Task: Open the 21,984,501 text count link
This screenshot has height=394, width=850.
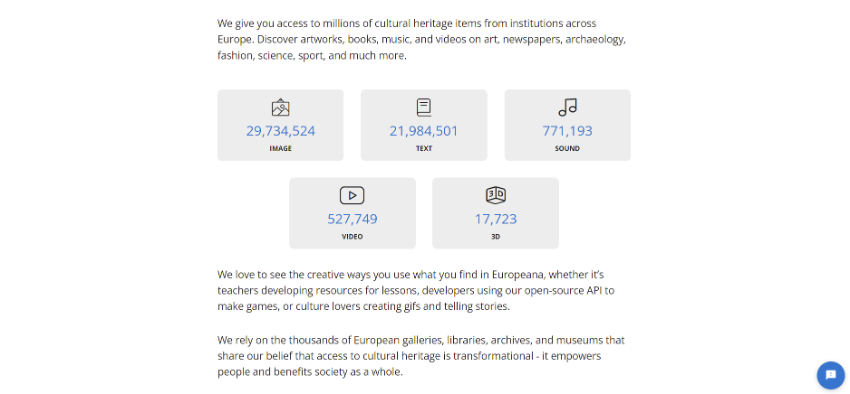Action: pos(424,131)
